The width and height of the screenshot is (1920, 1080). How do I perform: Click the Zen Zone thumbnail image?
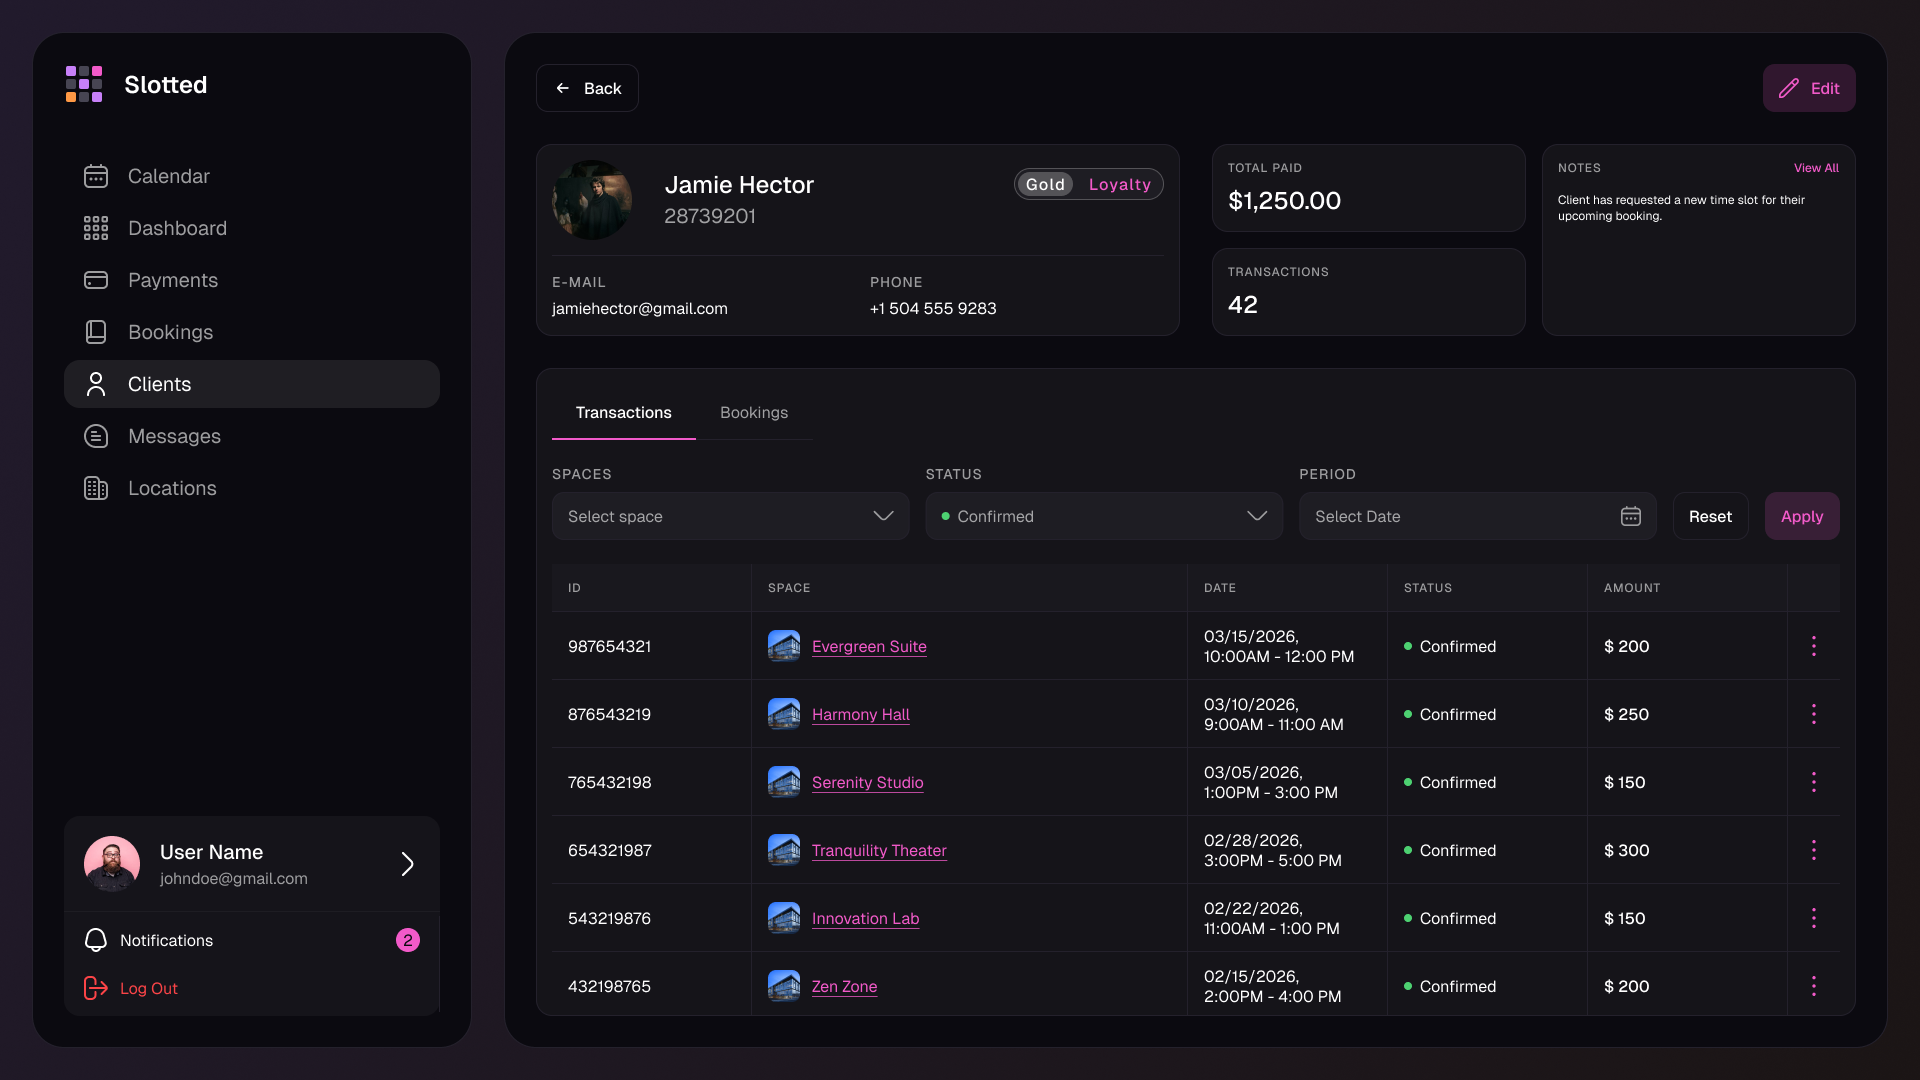pyautogui.click(x=784, y=986)
